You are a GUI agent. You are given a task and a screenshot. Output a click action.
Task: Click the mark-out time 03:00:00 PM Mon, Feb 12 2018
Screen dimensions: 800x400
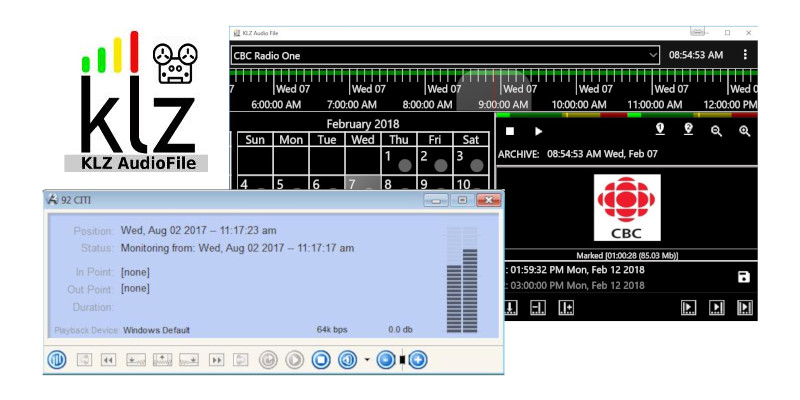578,285
